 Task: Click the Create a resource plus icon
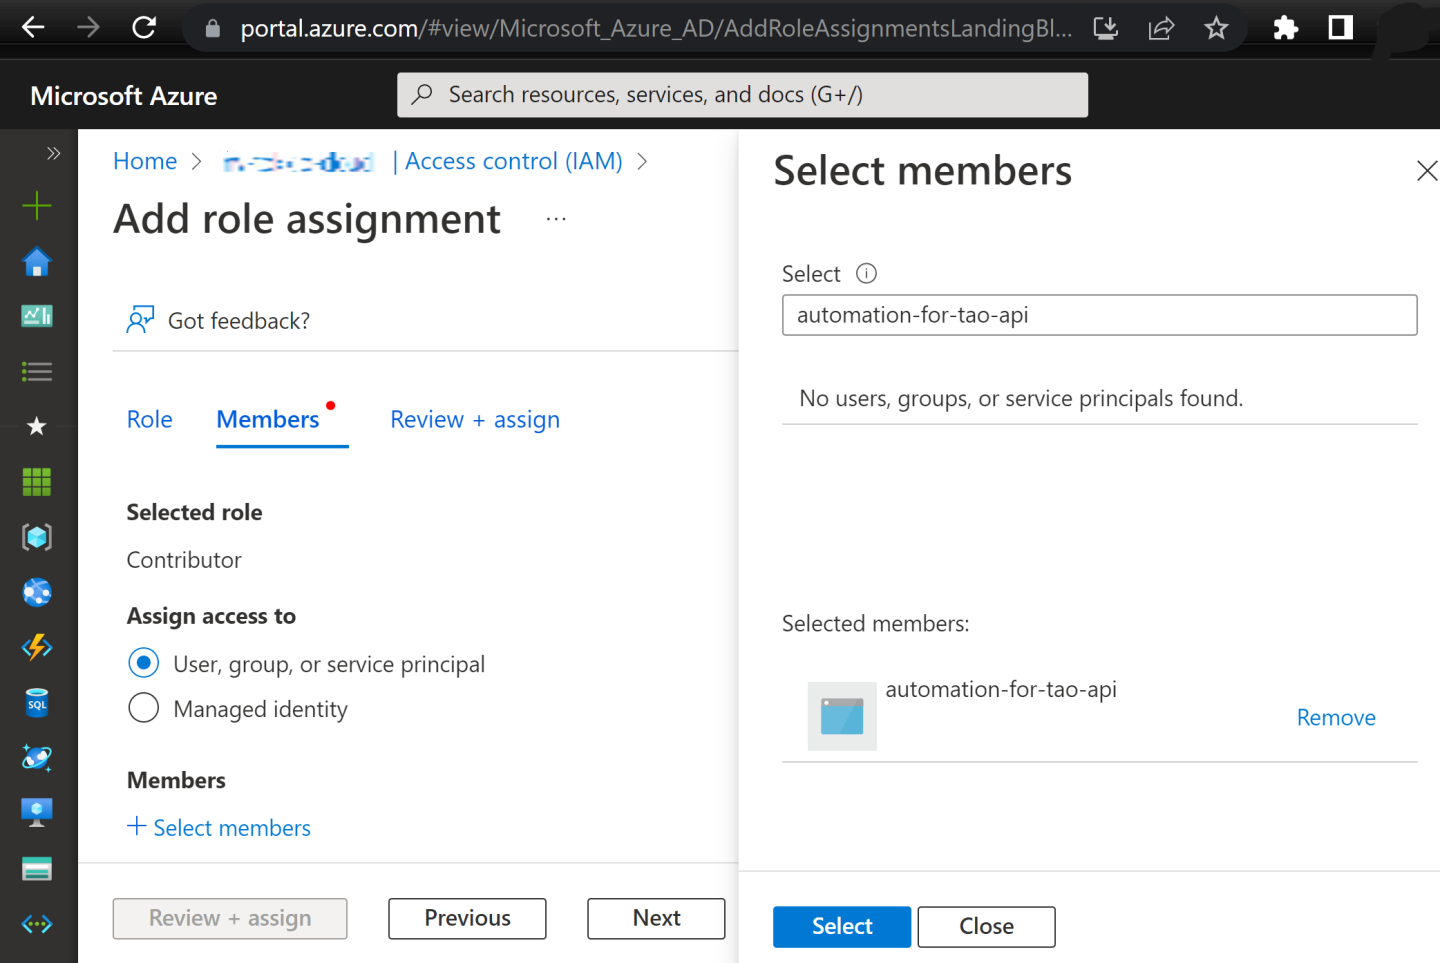tap(37, 206)
